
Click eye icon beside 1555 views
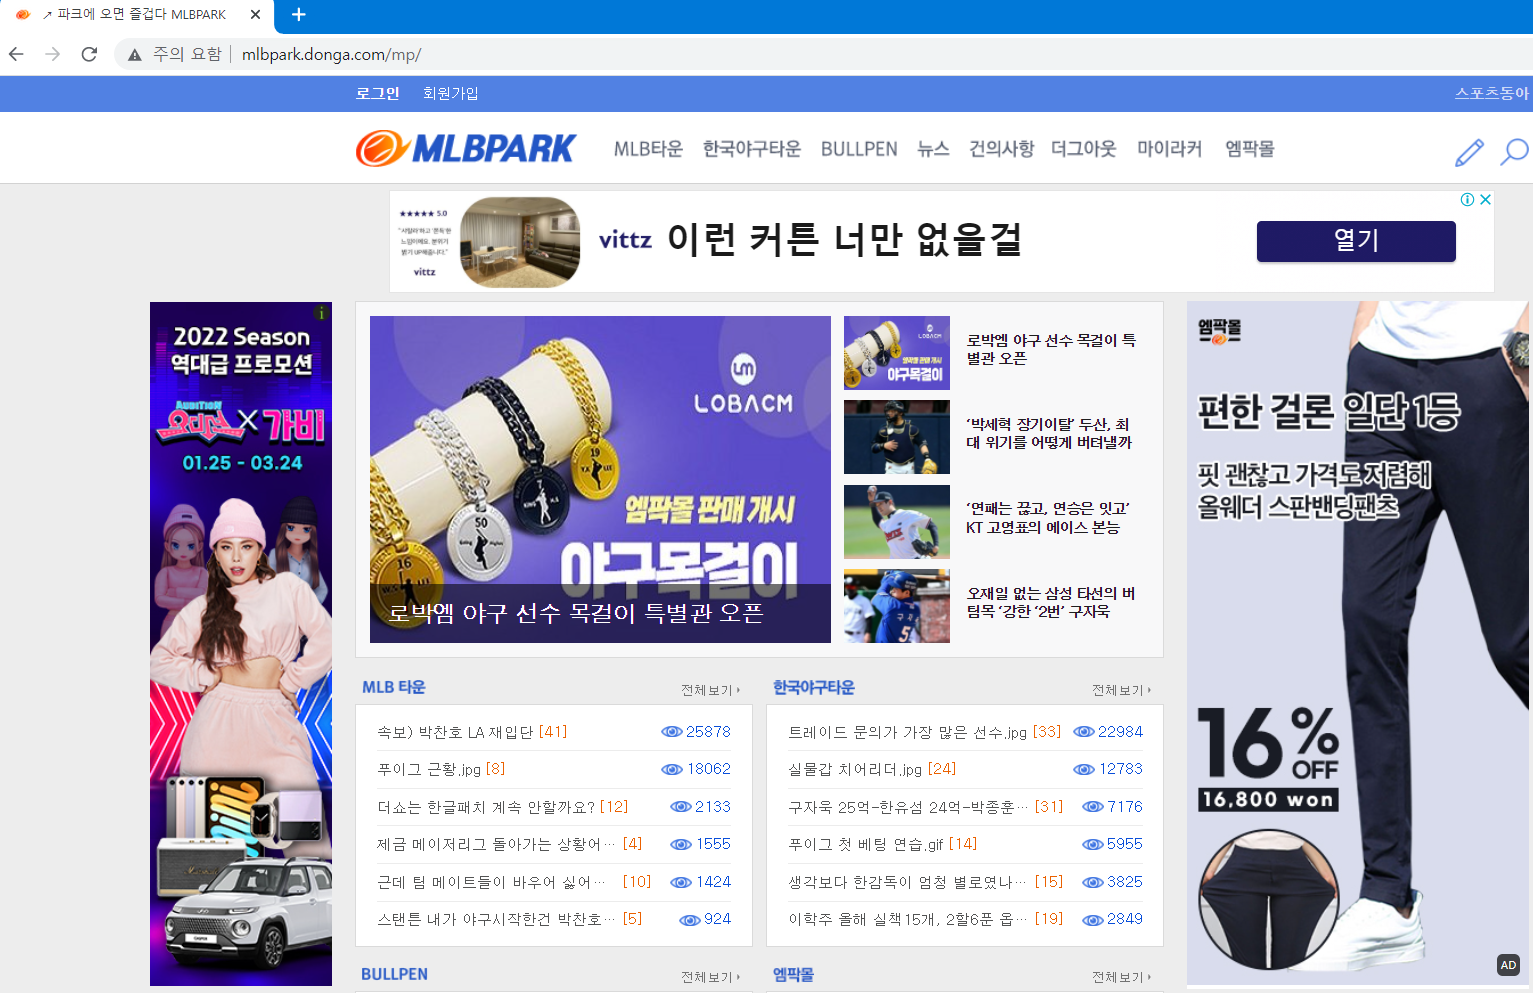click(x=681, y=844)
